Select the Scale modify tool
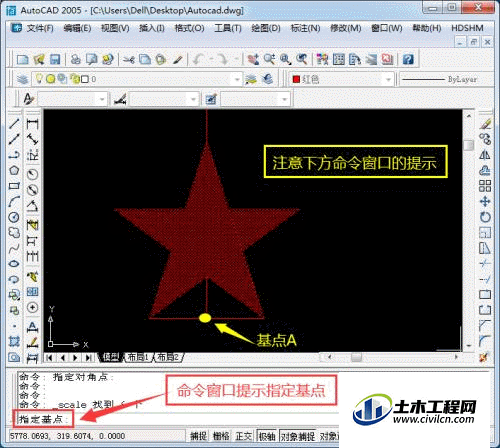 coord(485,233)
